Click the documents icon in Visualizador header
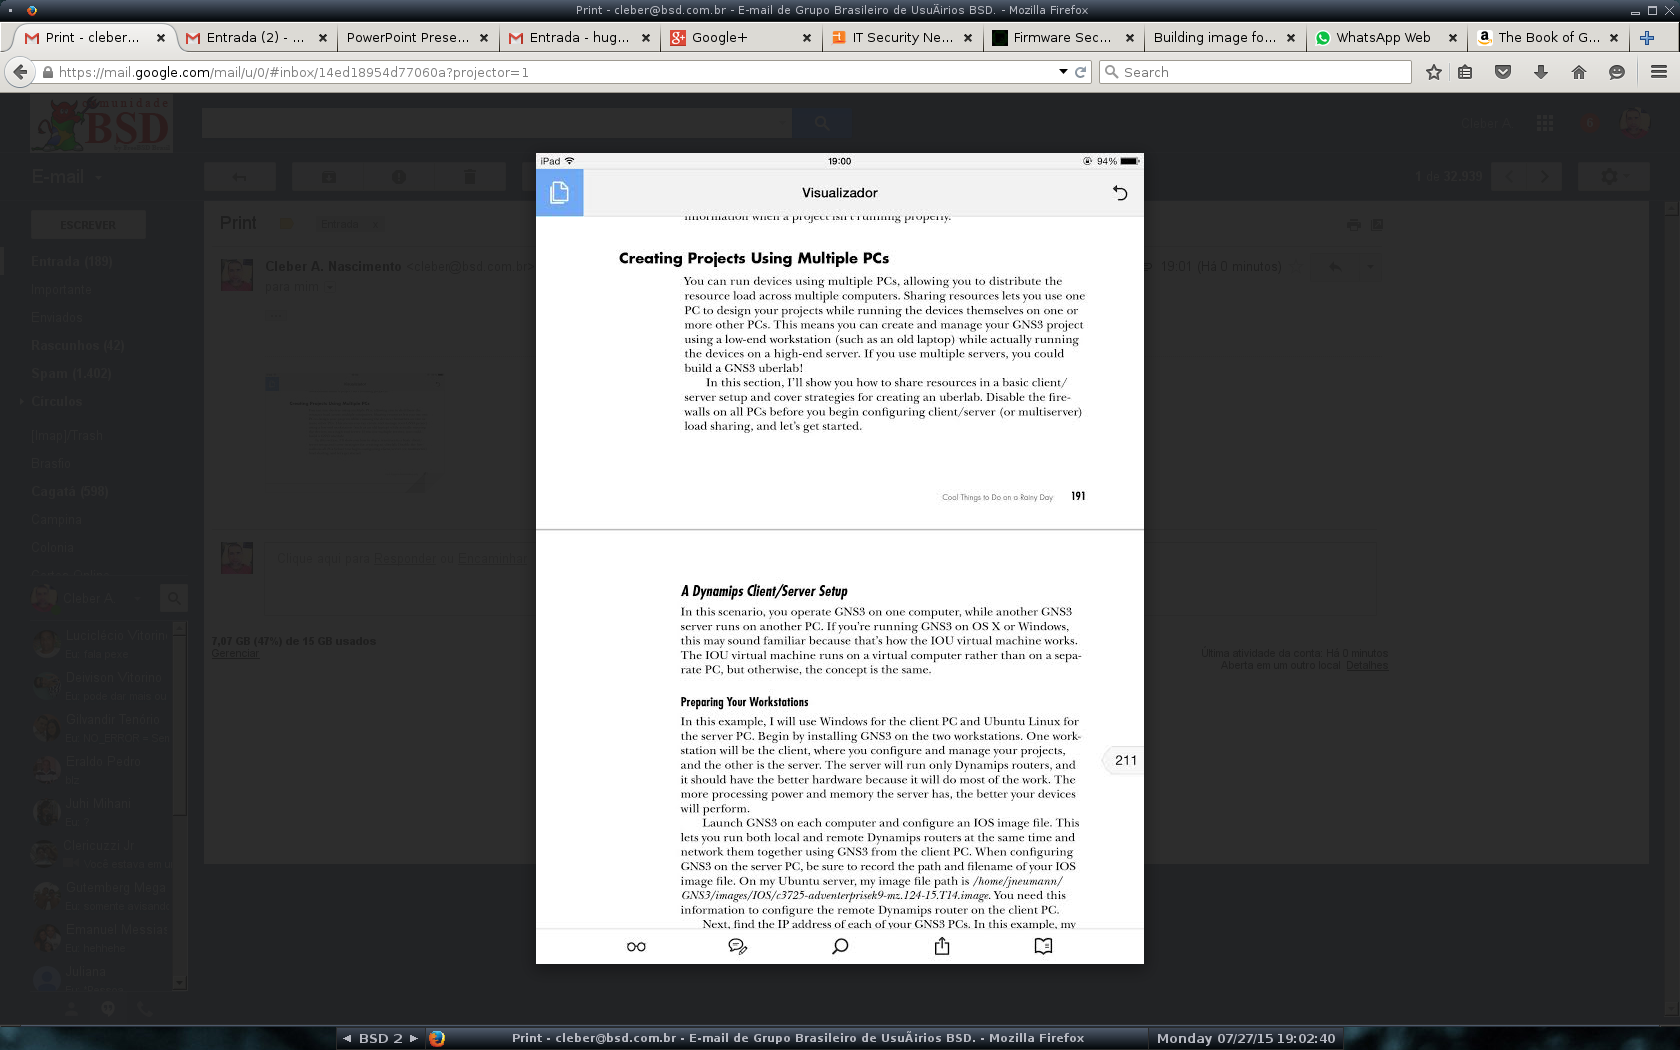Screen dimensions: 1680x1050 (x=559, y=192)
